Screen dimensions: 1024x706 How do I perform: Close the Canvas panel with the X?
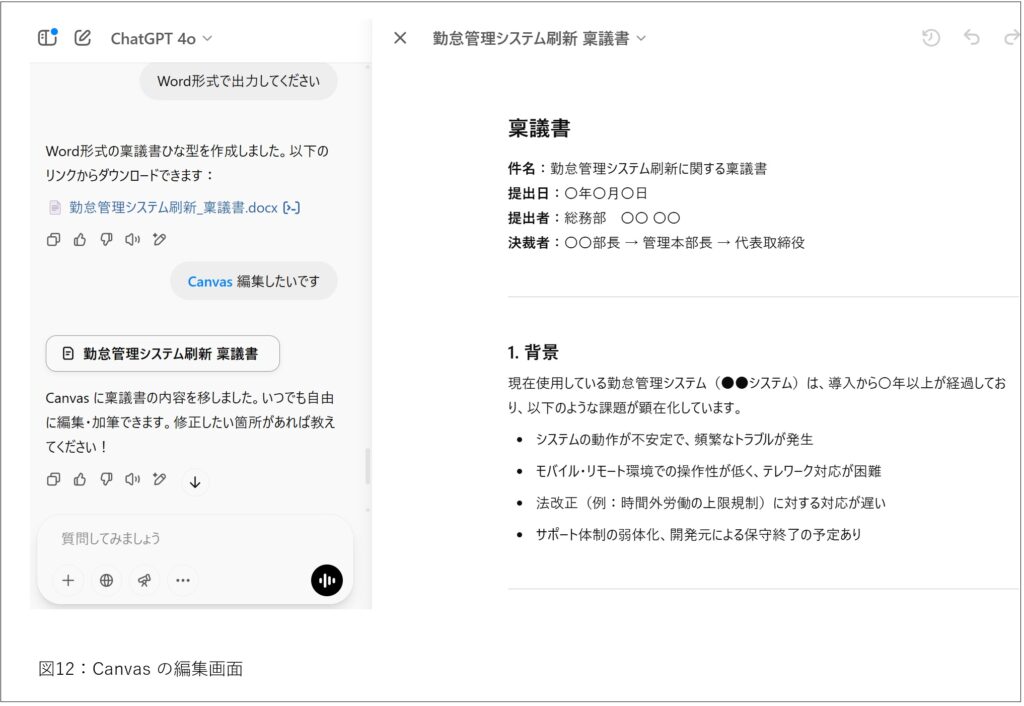(x=399, y=37)
